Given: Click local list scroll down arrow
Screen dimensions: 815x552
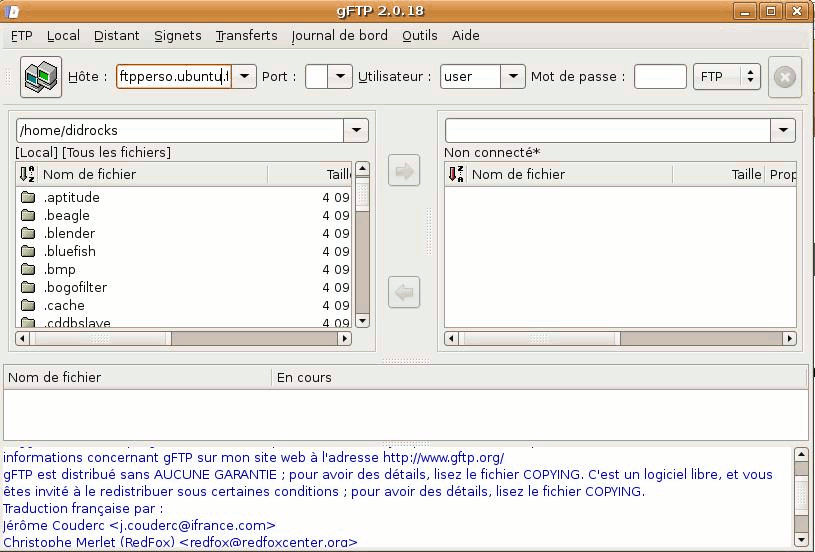Looking at the screenshot, I should pos(362,320).
